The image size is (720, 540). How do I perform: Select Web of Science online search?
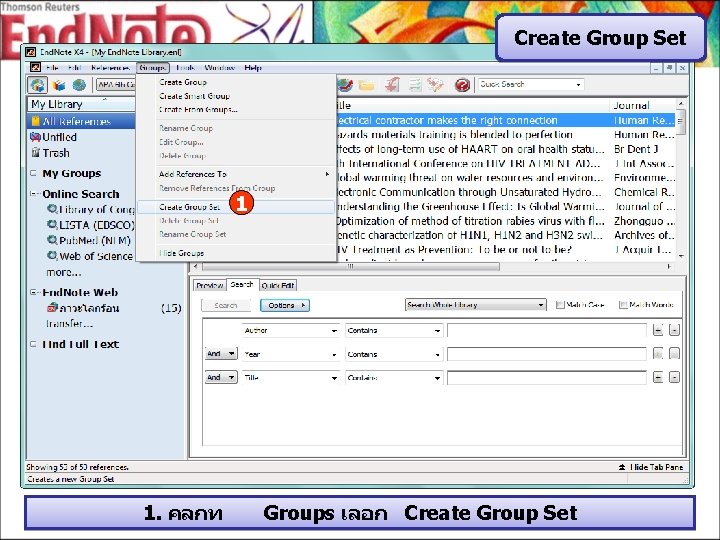coord(90,256)
